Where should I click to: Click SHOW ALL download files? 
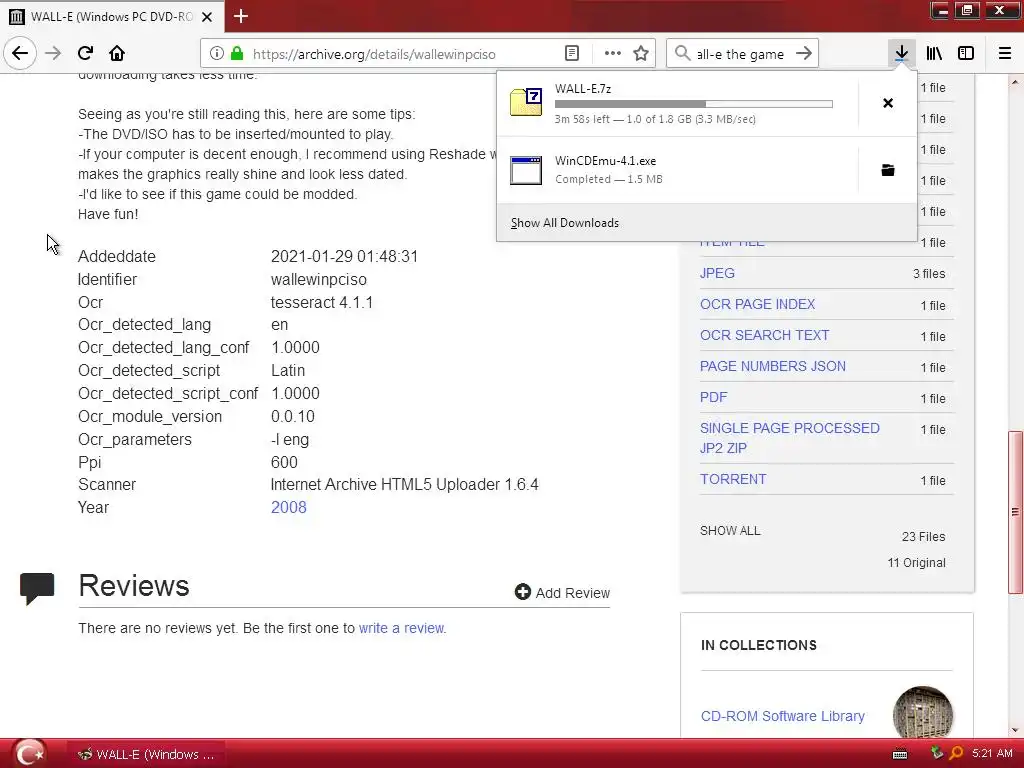coord(730,531)
